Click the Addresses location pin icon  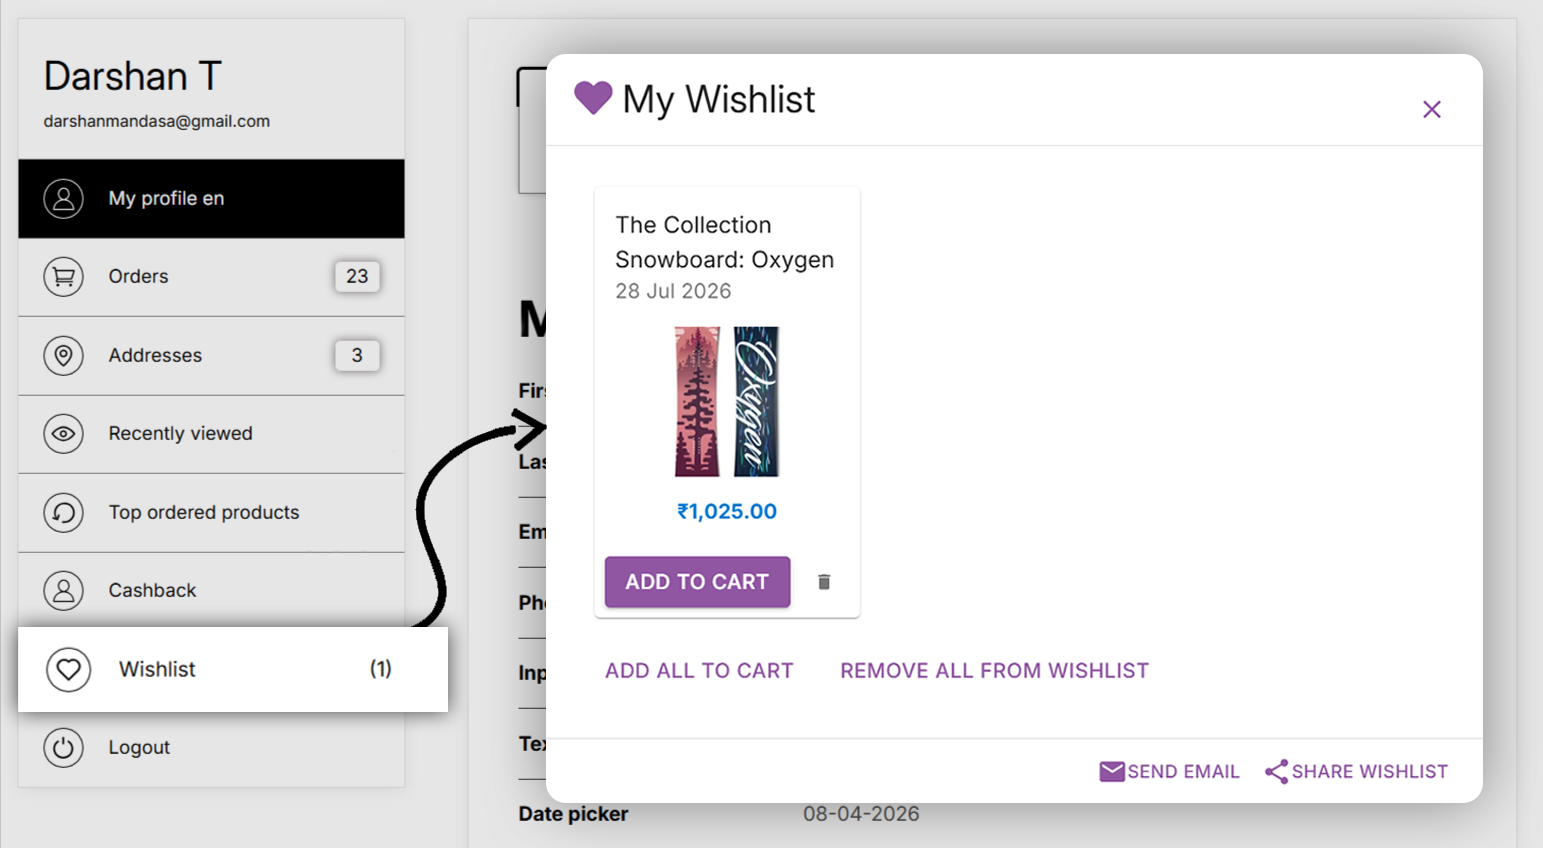[63, 355]
